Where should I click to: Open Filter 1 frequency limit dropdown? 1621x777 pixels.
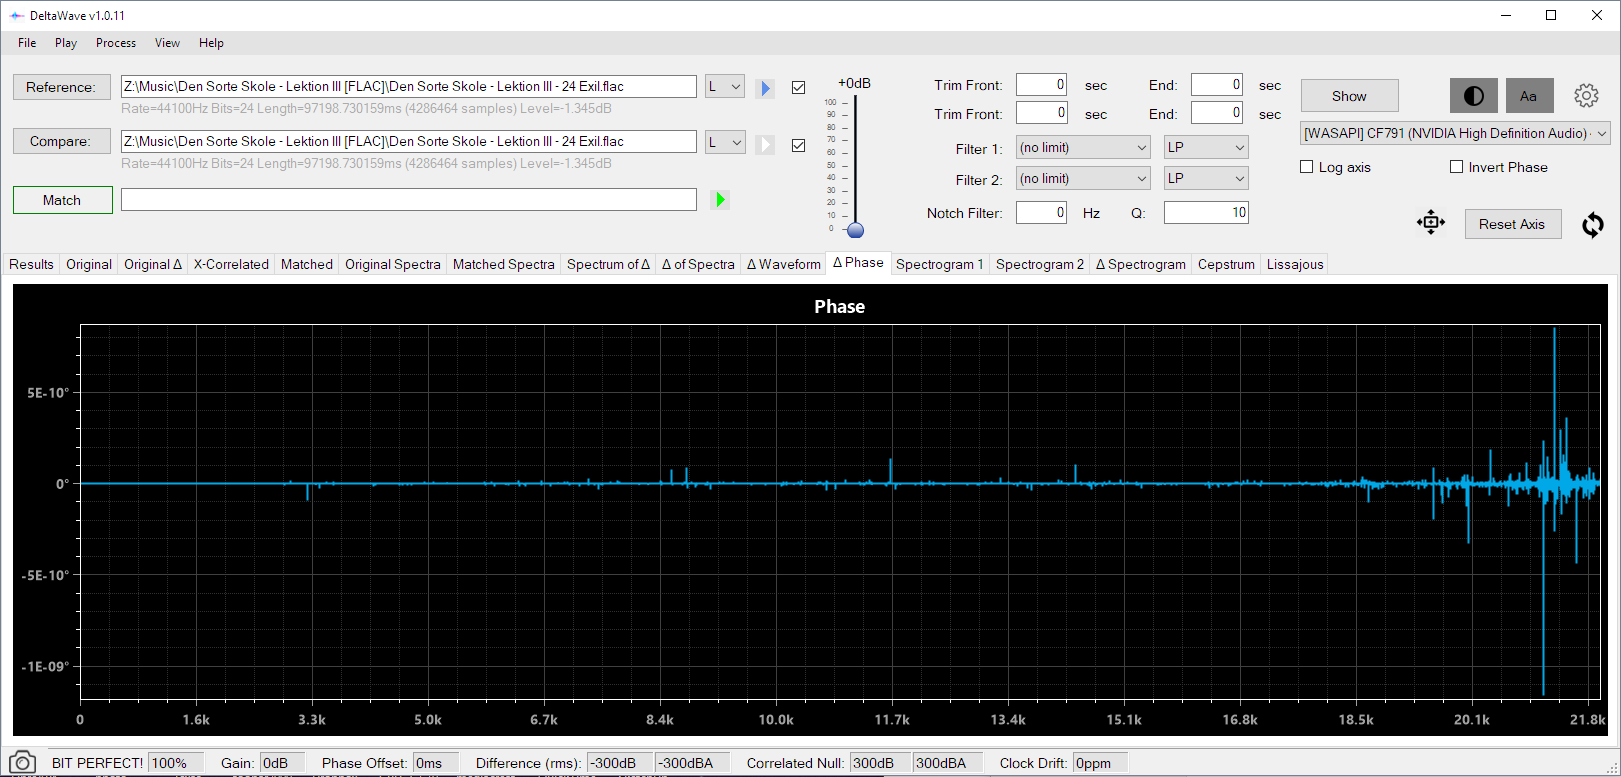click(1083, 148)
